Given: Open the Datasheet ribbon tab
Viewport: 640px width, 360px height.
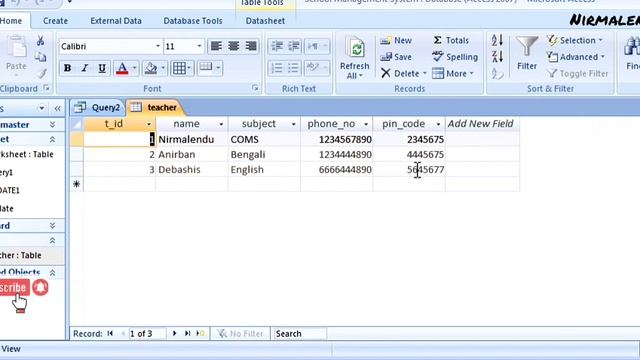Looking at the screenshot, I should coord(265,21).
